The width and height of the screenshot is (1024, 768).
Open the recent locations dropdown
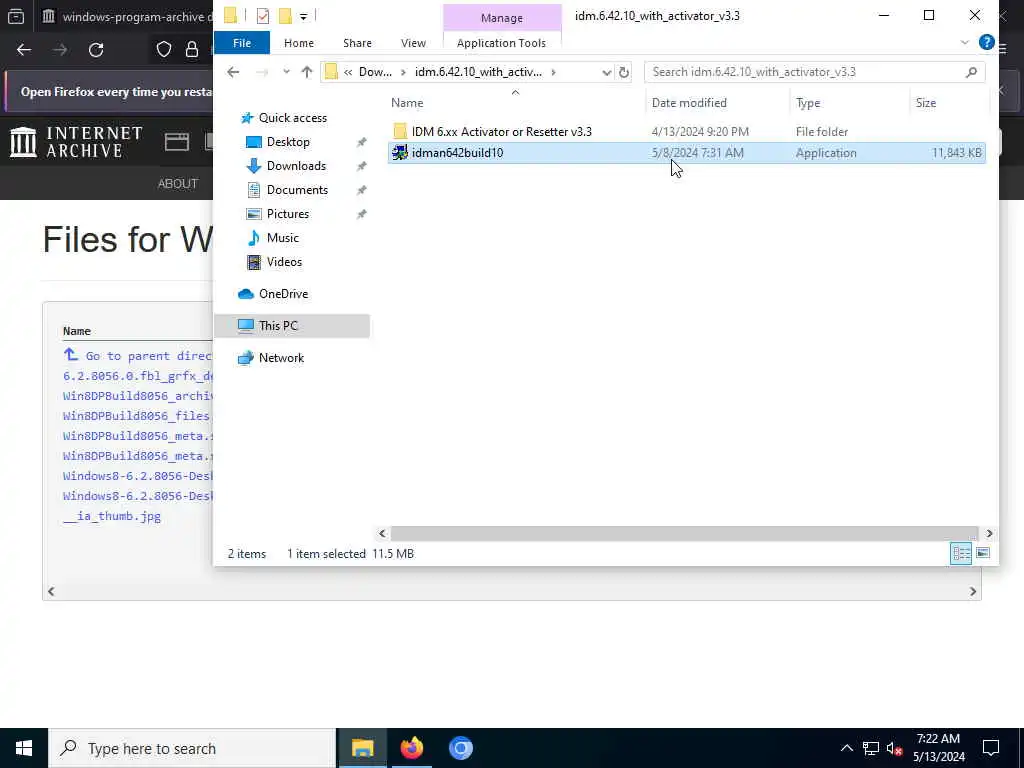tap(286, 72)
